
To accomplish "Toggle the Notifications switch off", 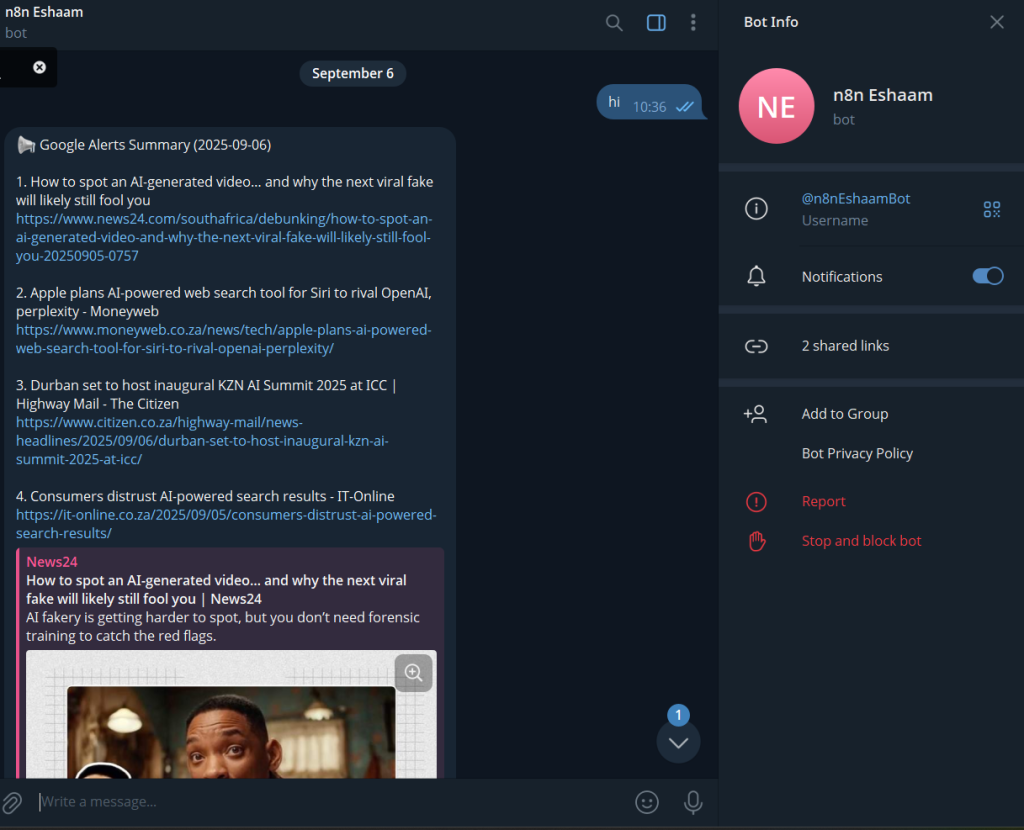I will tap(987, 276).
